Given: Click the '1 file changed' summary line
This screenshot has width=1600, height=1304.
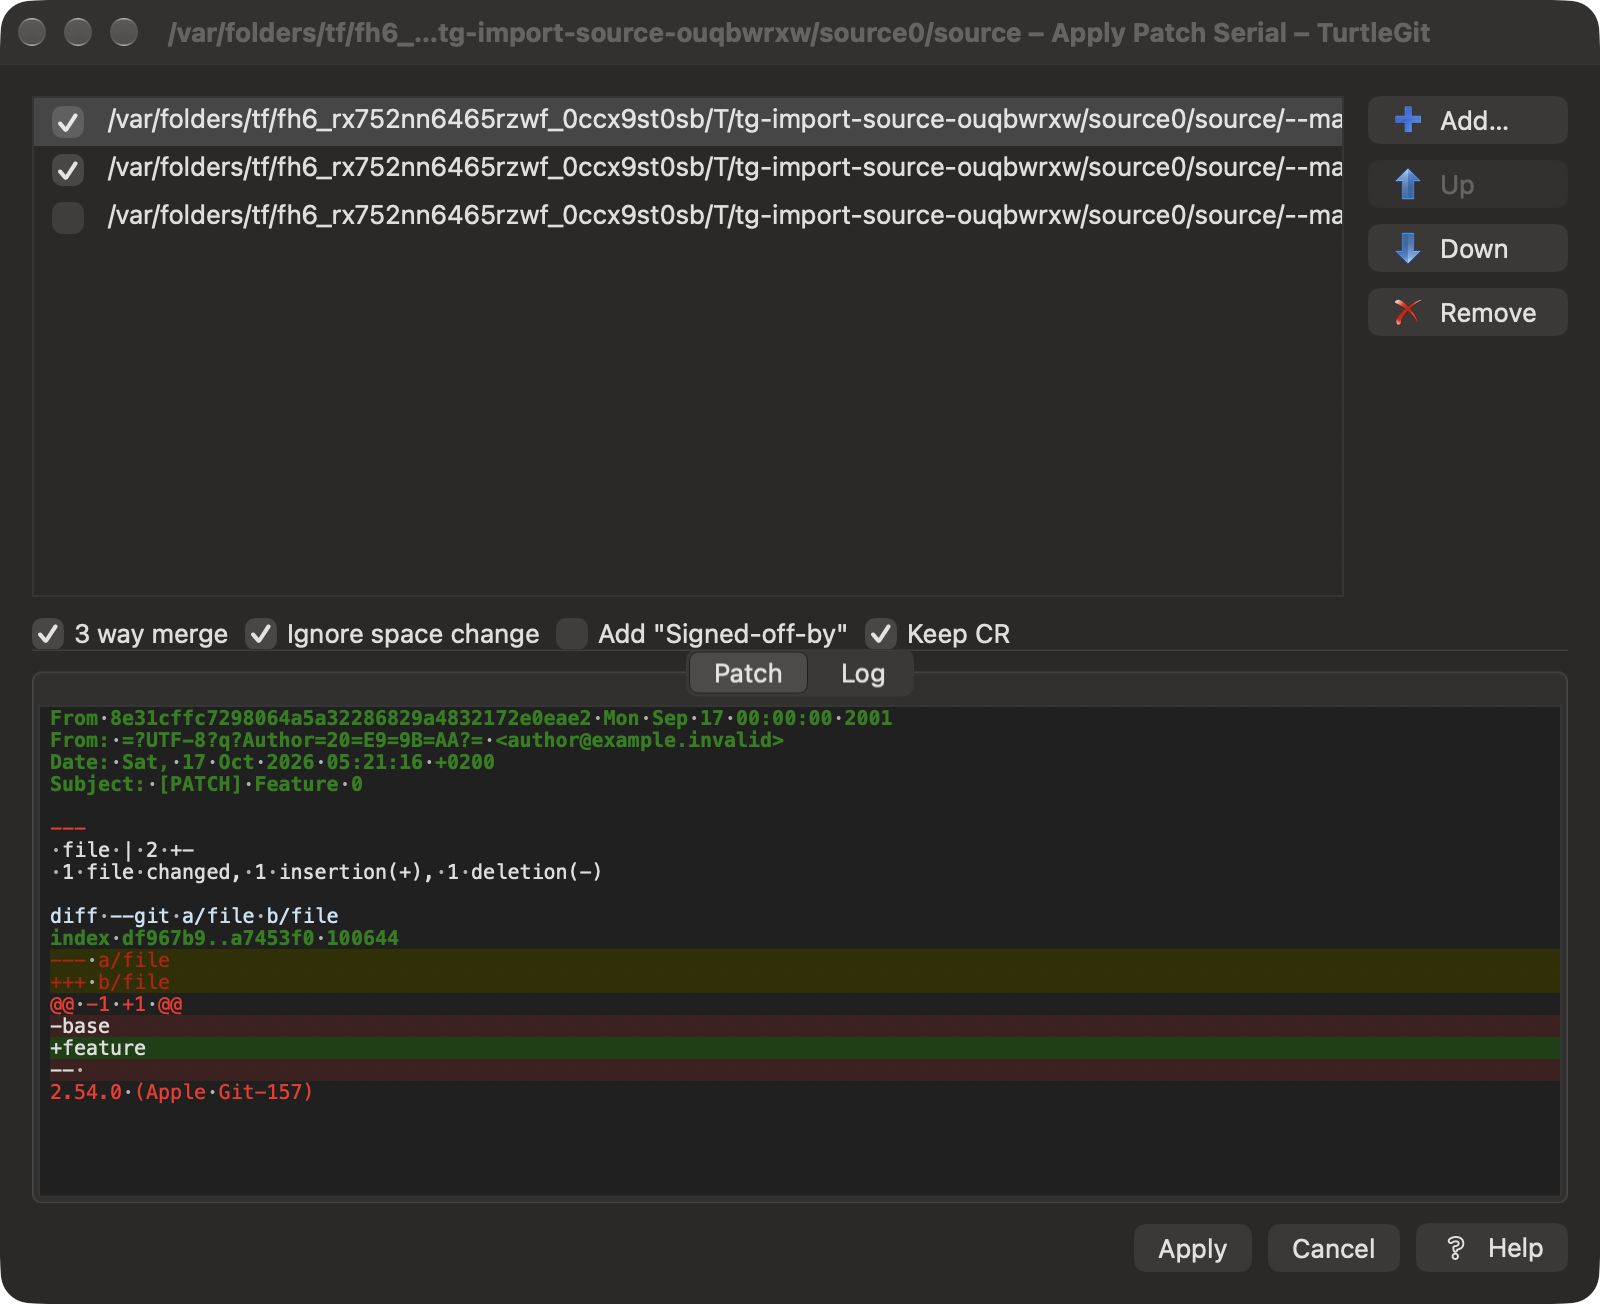Looking at the screenshot, I should pyautogui.click(x=326, y=872).
